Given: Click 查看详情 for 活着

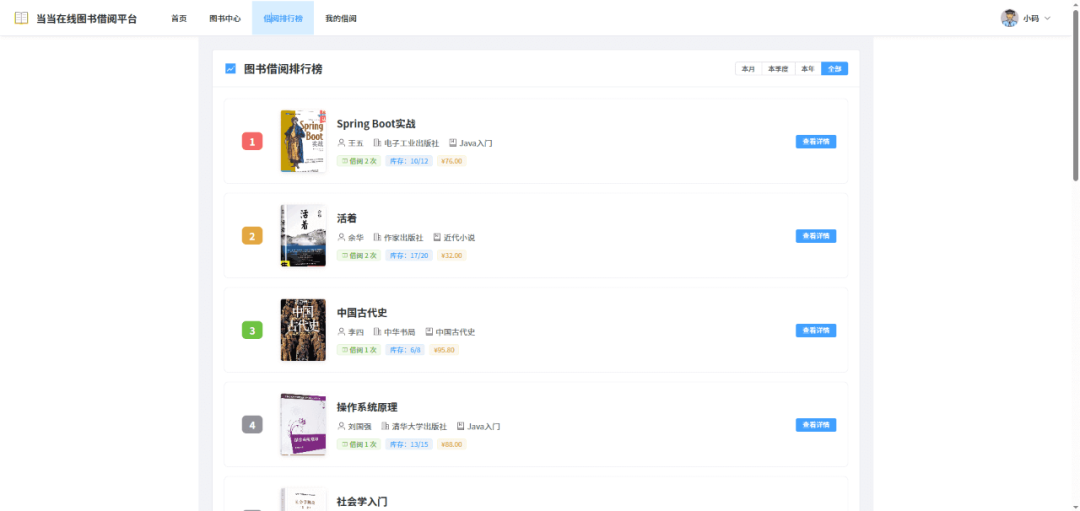Looking at the screenshot, I should [x=816, y=236].
